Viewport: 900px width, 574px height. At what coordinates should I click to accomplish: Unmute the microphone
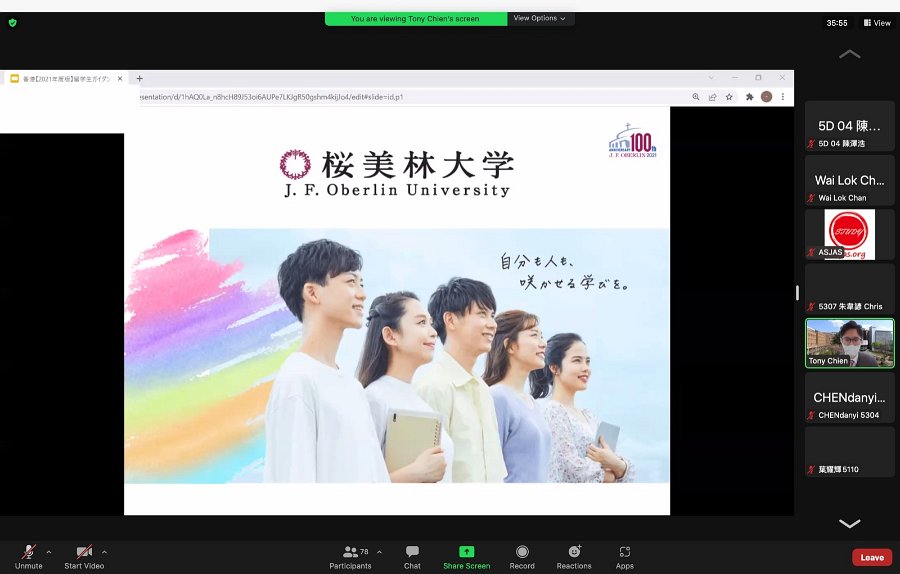coord(29,557)
